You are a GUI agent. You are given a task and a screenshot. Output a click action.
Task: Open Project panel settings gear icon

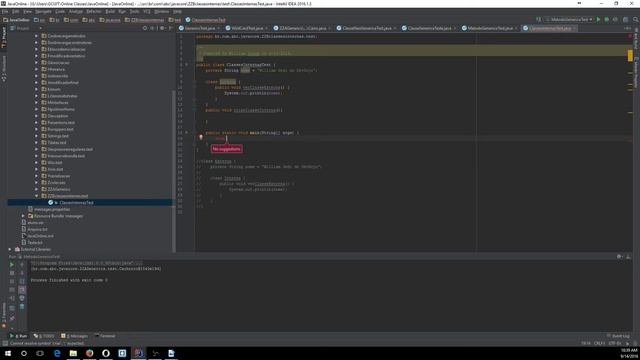tap(162, 28)
